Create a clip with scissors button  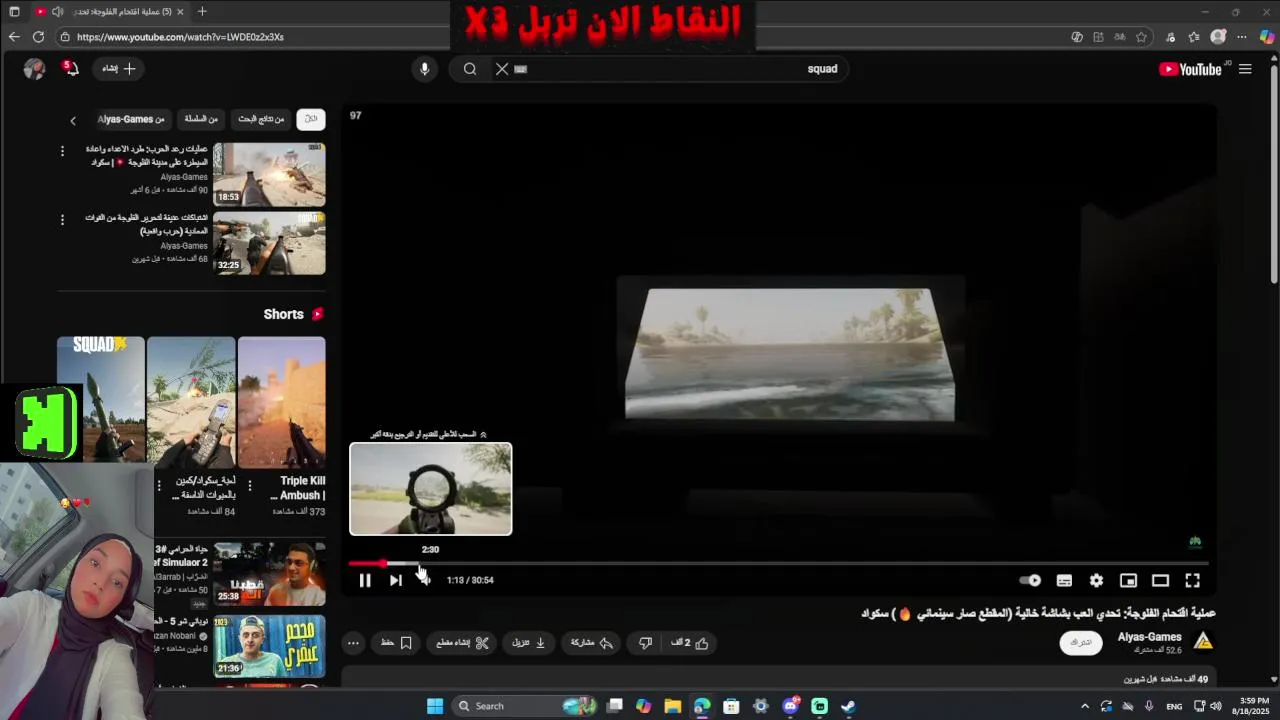click(x=462, y=643)
